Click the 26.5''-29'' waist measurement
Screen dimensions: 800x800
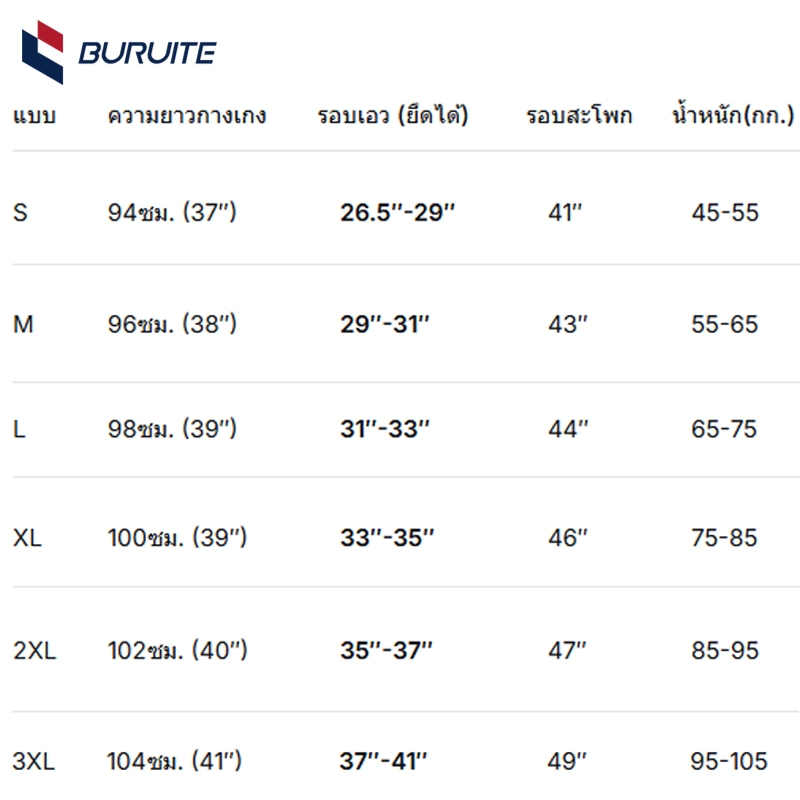pos(398,213)
